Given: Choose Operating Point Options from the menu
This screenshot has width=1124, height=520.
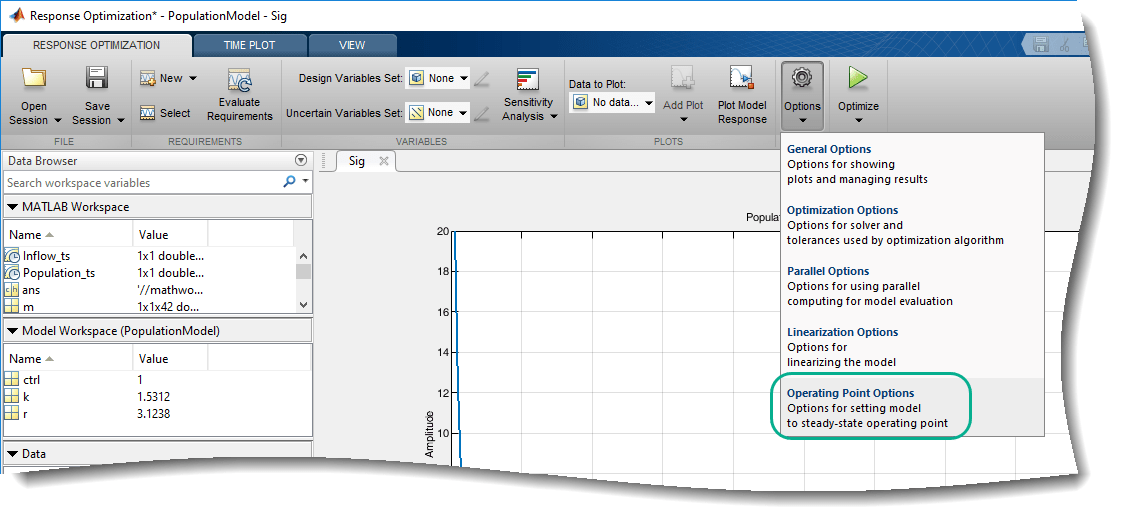Looking at the screenshot, I should click(x=912, y=407).
